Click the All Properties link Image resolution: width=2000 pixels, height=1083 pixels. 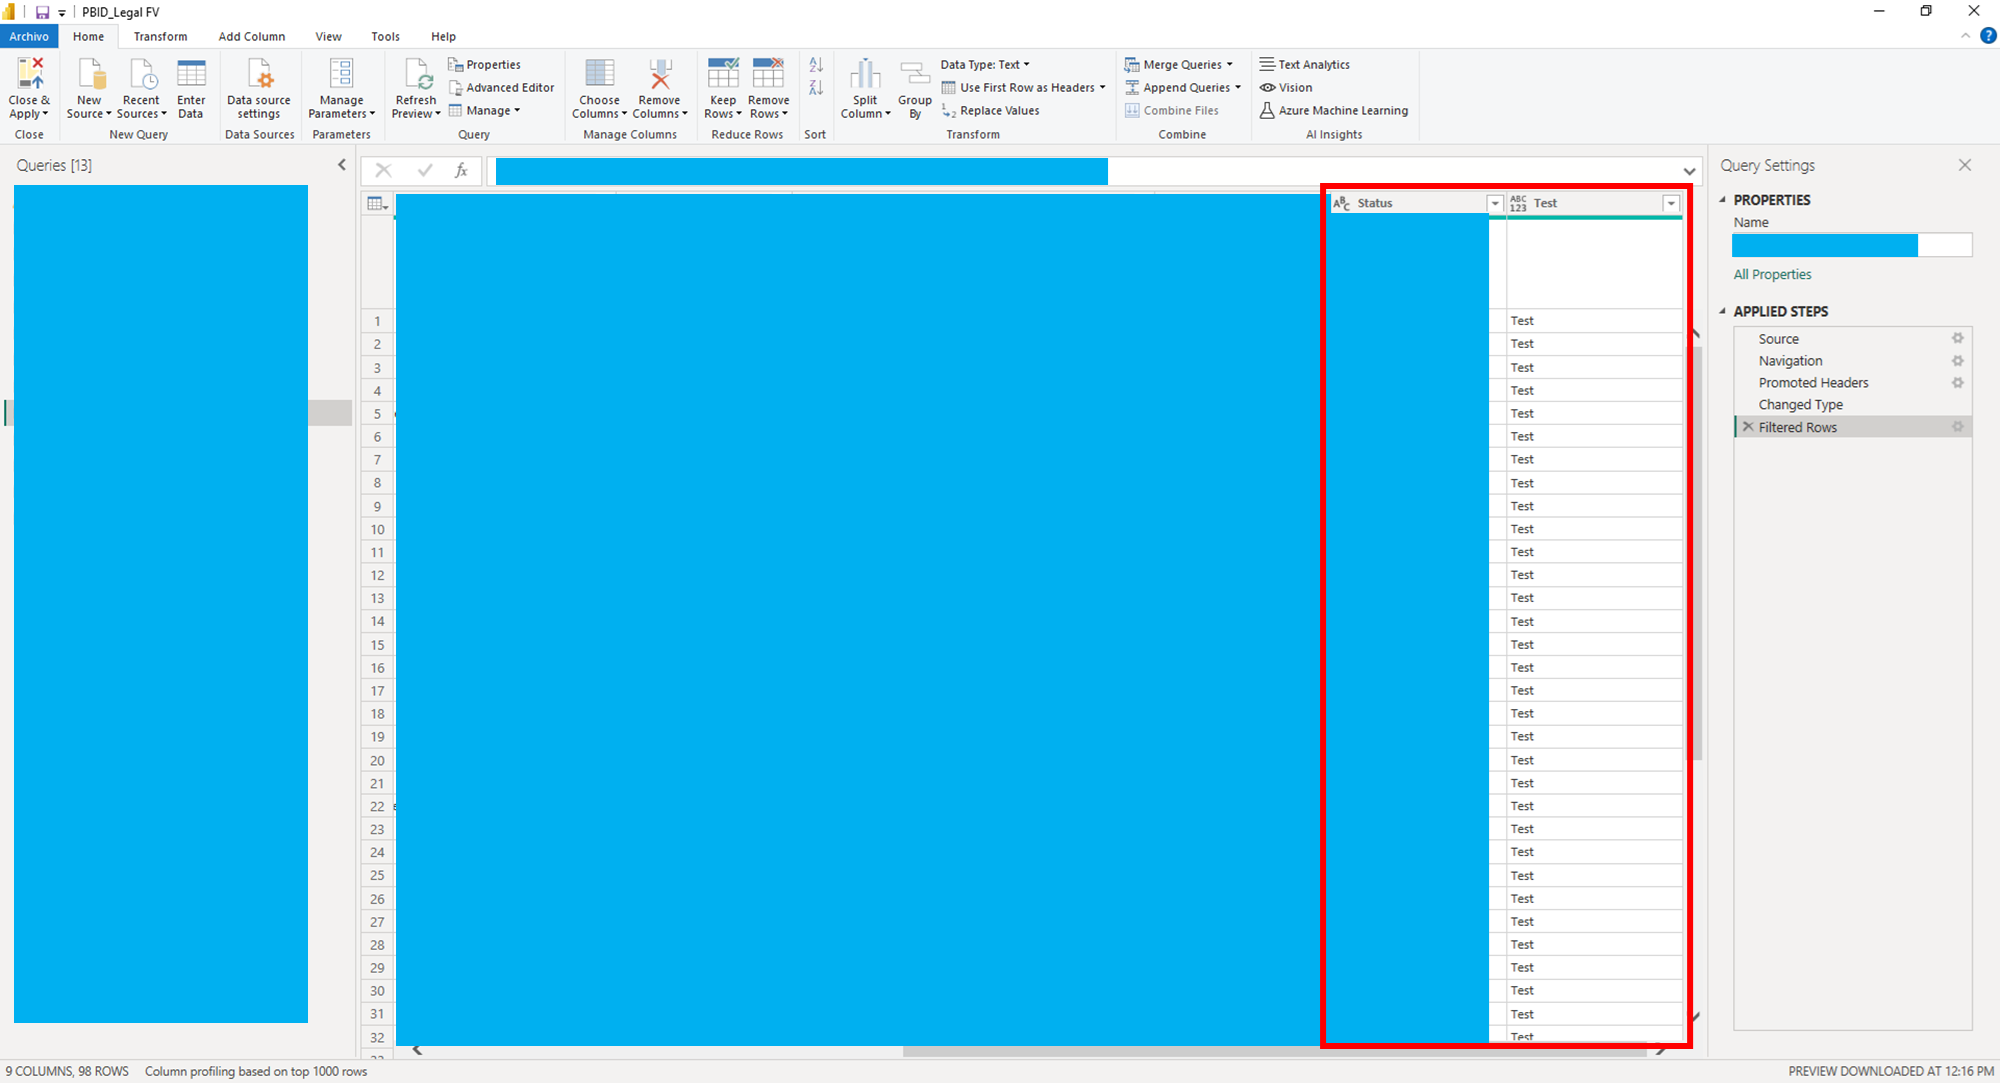click(x=1772, y=274)
